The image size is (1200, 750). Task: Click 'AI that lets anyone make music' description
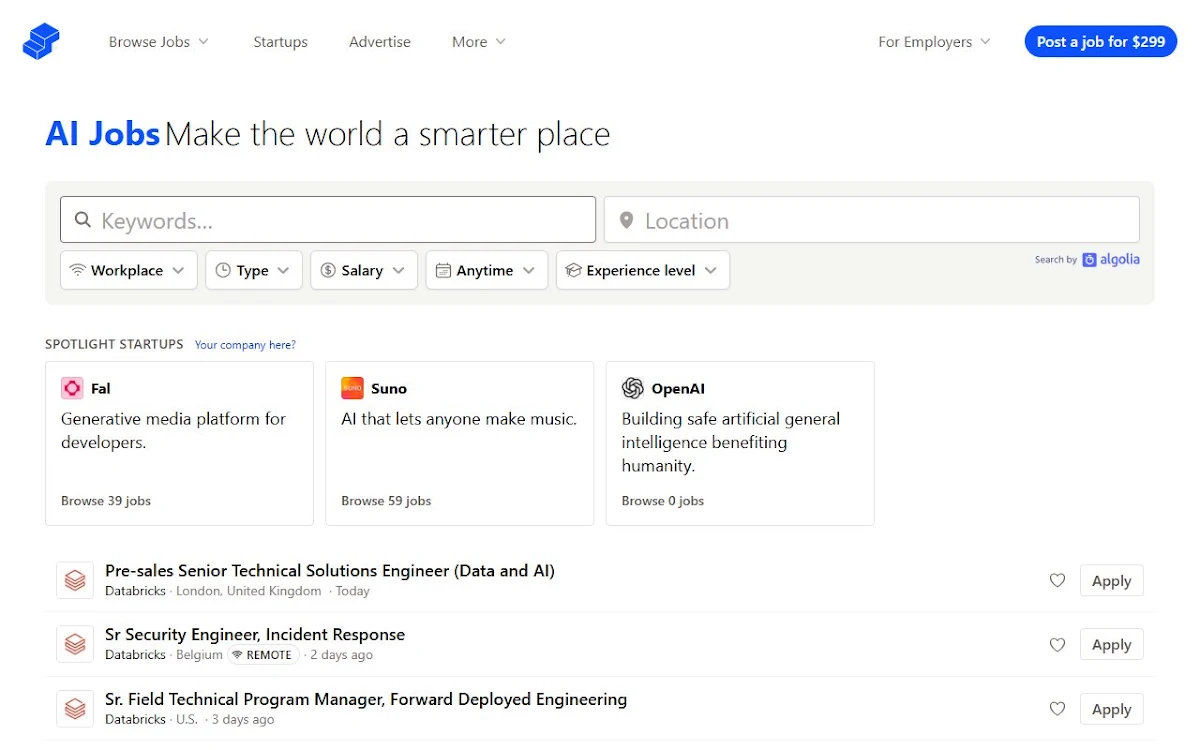[x=459, y=419]
